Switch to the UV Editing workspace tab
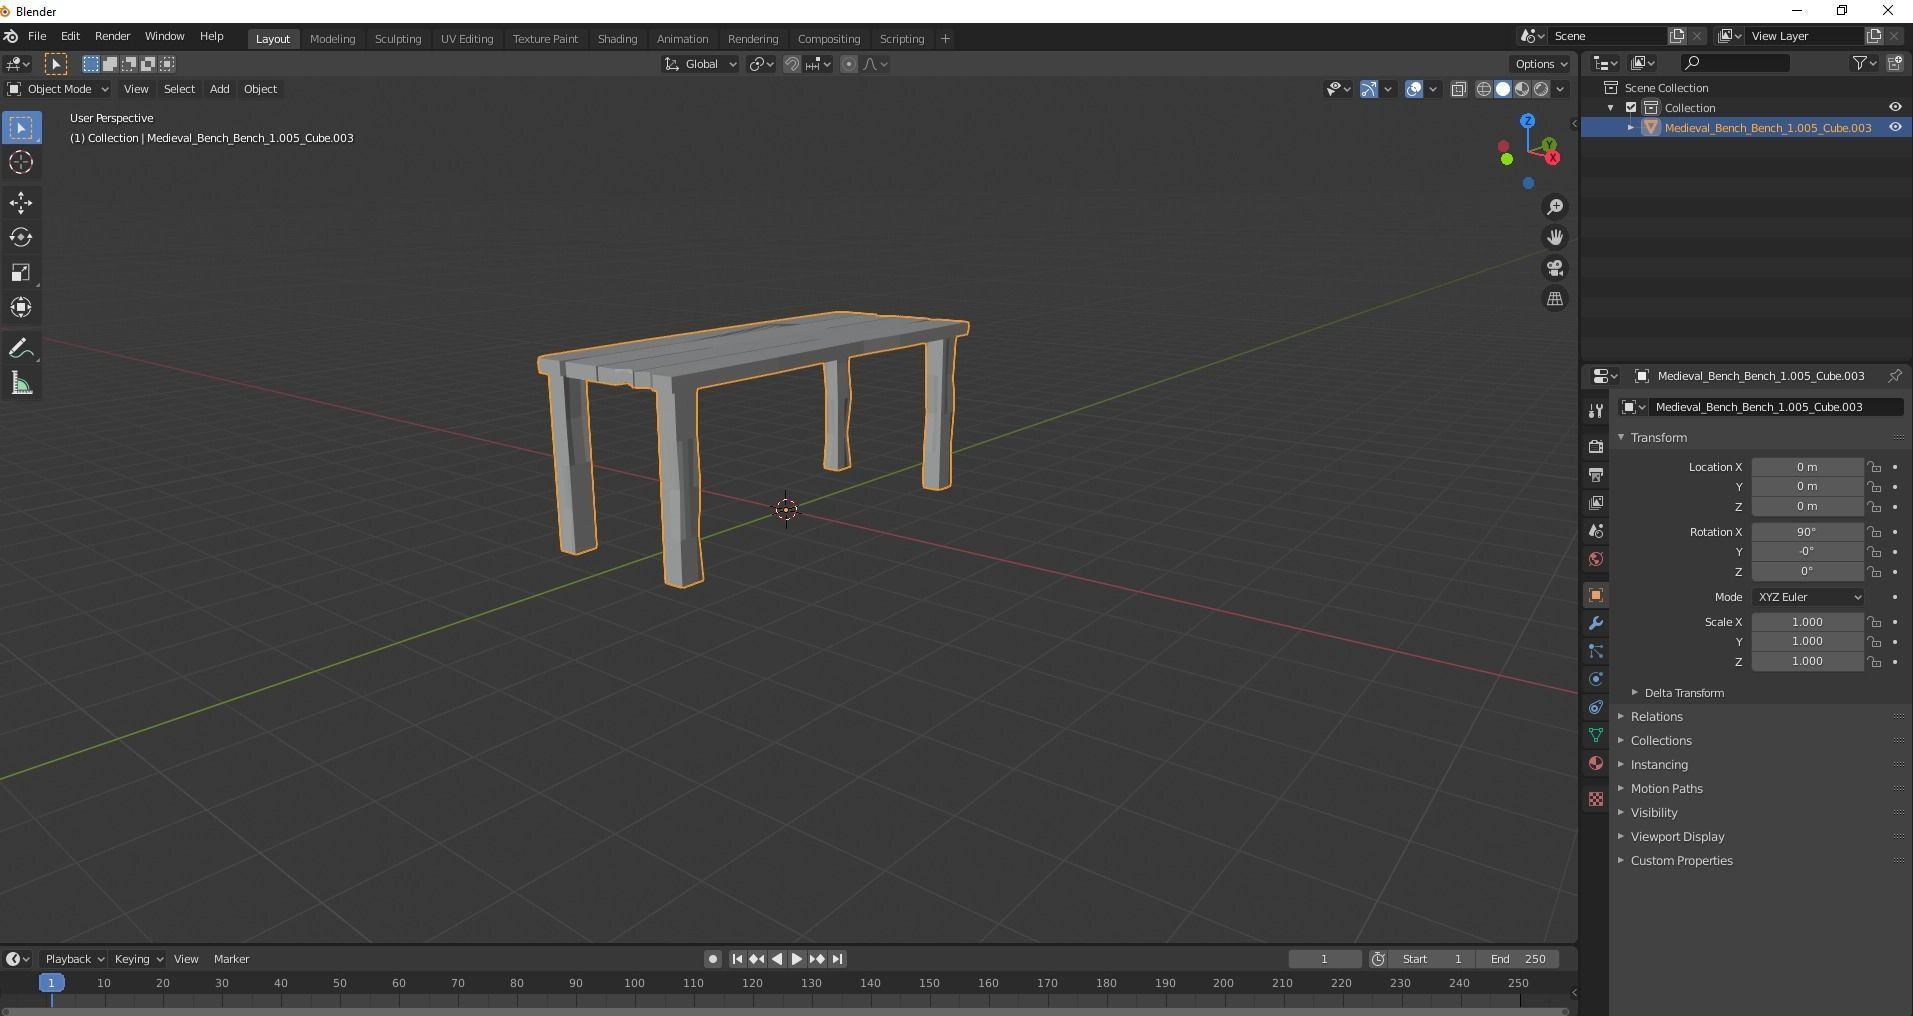The height and width of the screenshot is (1016, 1913). coord(467,39)
